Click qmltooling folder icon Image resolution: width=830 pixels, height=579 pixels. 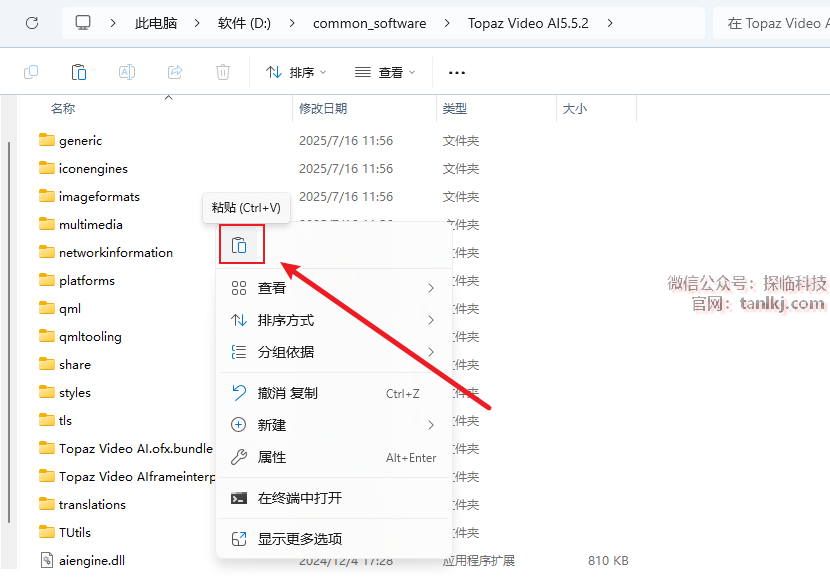click(x=47, y=336)
